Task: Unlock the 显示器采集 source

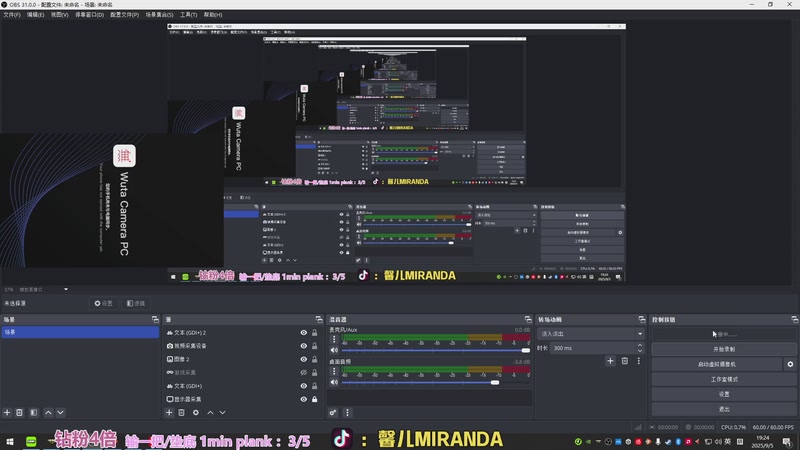Action: click(x=314, y=399)
